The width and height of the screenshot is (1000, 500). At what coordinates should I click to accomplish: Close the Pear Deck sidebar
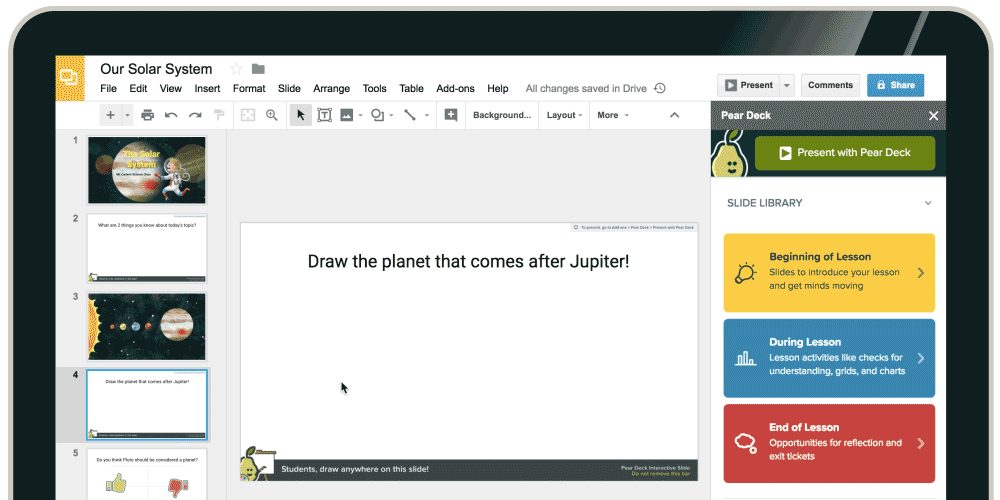coord(933,115)
